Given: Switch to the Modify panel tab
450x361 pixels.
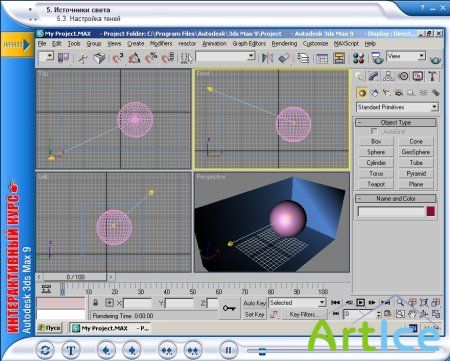Looking at the screenshot, I should (374, 76).
